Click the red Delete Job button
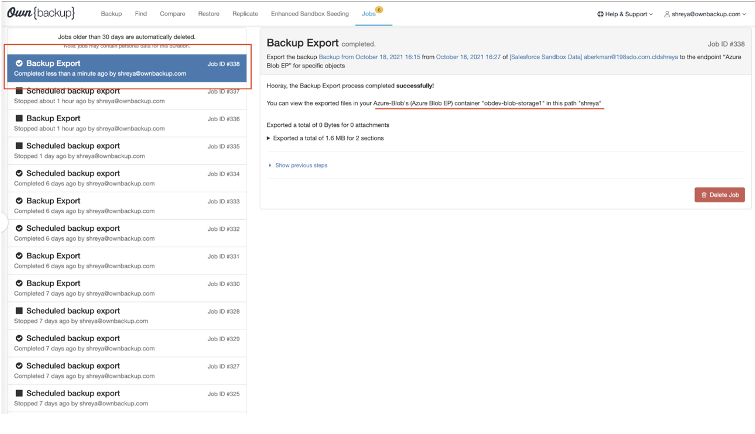Screen dimensions: 755x434 coord(719,195)
